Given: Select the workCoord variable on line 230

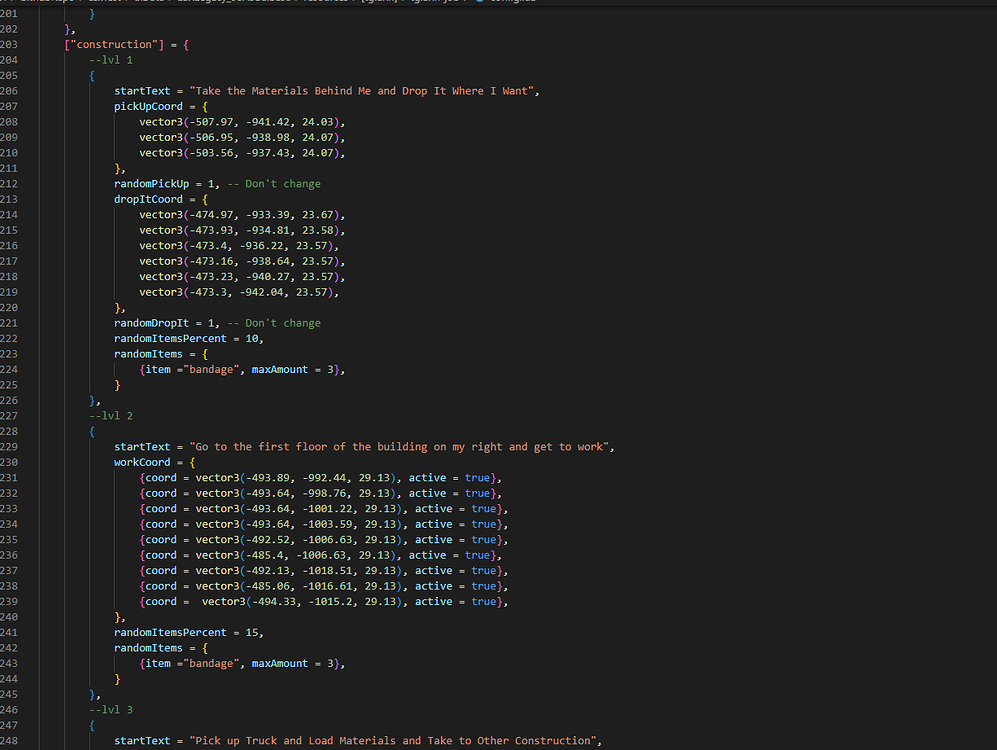Looking at the screenshot, I should click(x=140, y=462).
